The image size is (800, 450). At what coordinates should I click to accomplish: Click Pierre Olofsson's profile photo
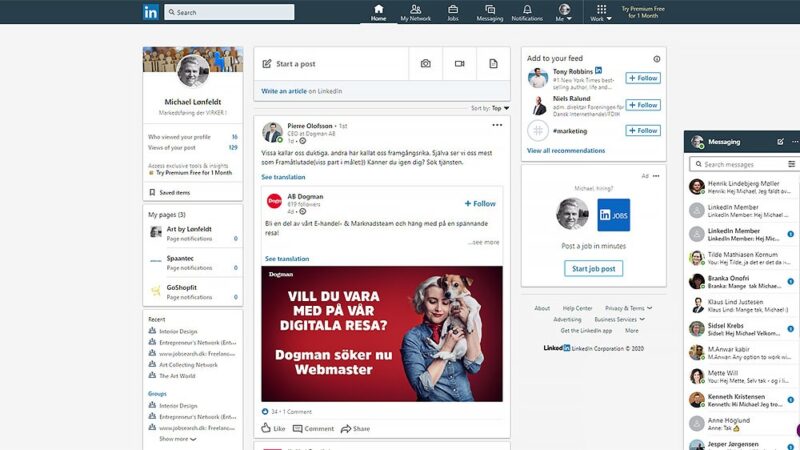pyautogui.click(x=272, y=132)
